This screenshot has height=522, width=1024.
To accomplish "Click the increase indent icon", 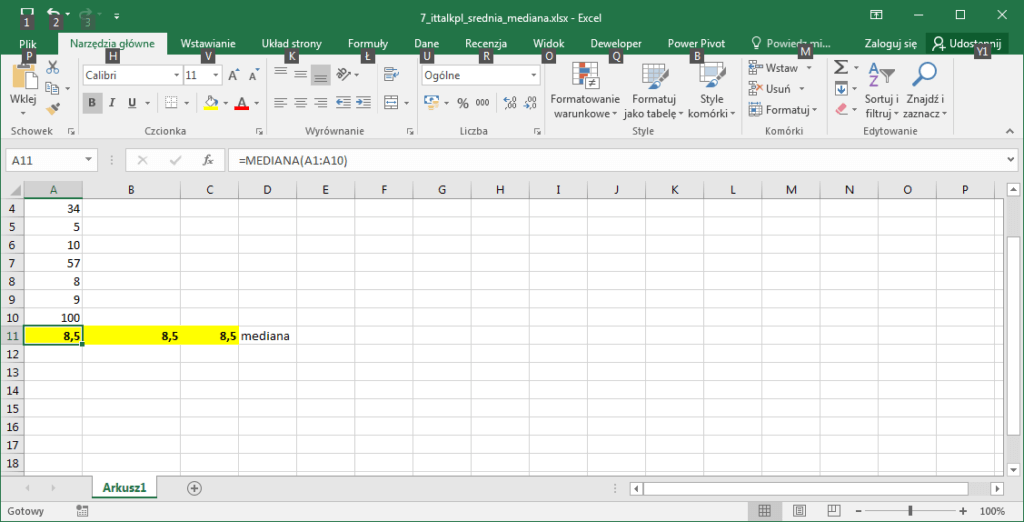I will (x=363, y=103).
